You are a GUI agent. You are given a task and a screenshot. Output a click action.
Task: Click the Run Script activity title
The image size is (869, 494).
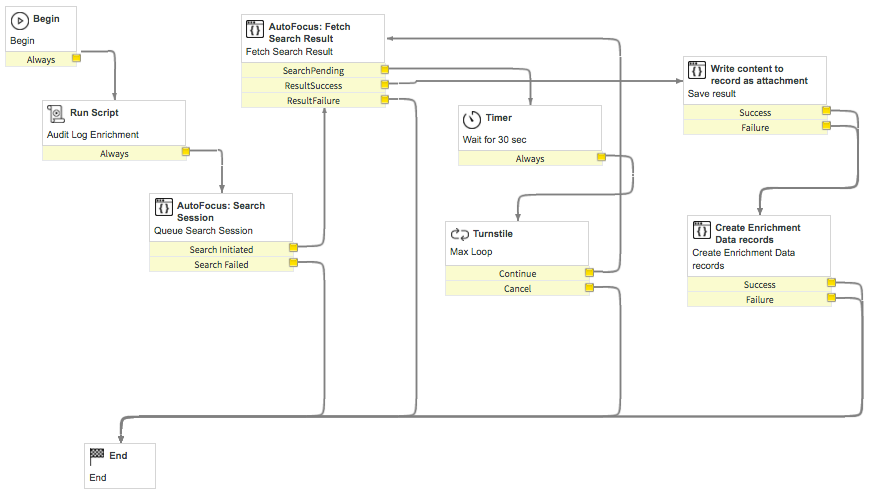click(94, 113)
